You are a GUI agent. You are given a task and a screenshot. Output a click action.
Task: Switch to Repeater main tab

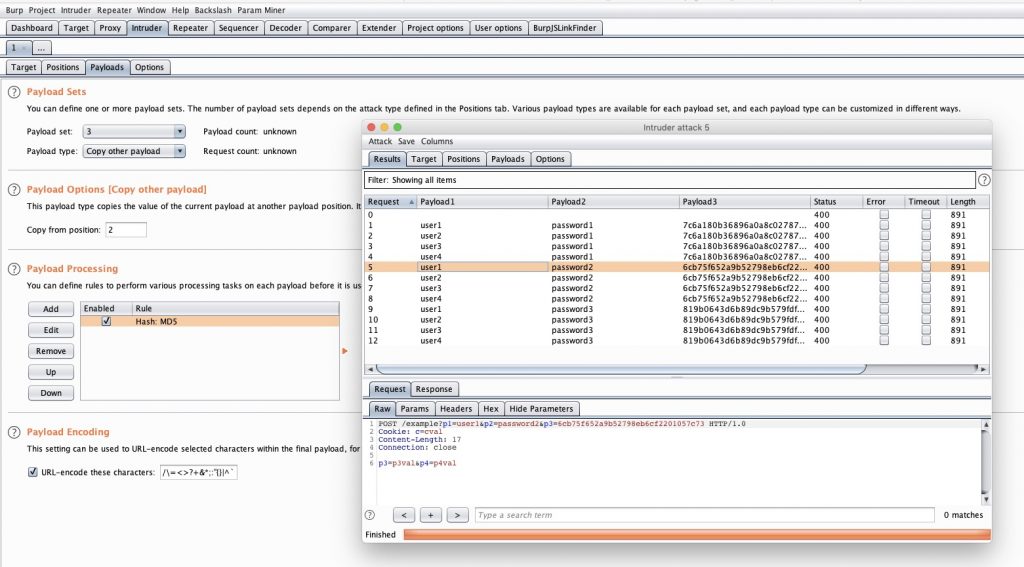[x=190, y=28]
